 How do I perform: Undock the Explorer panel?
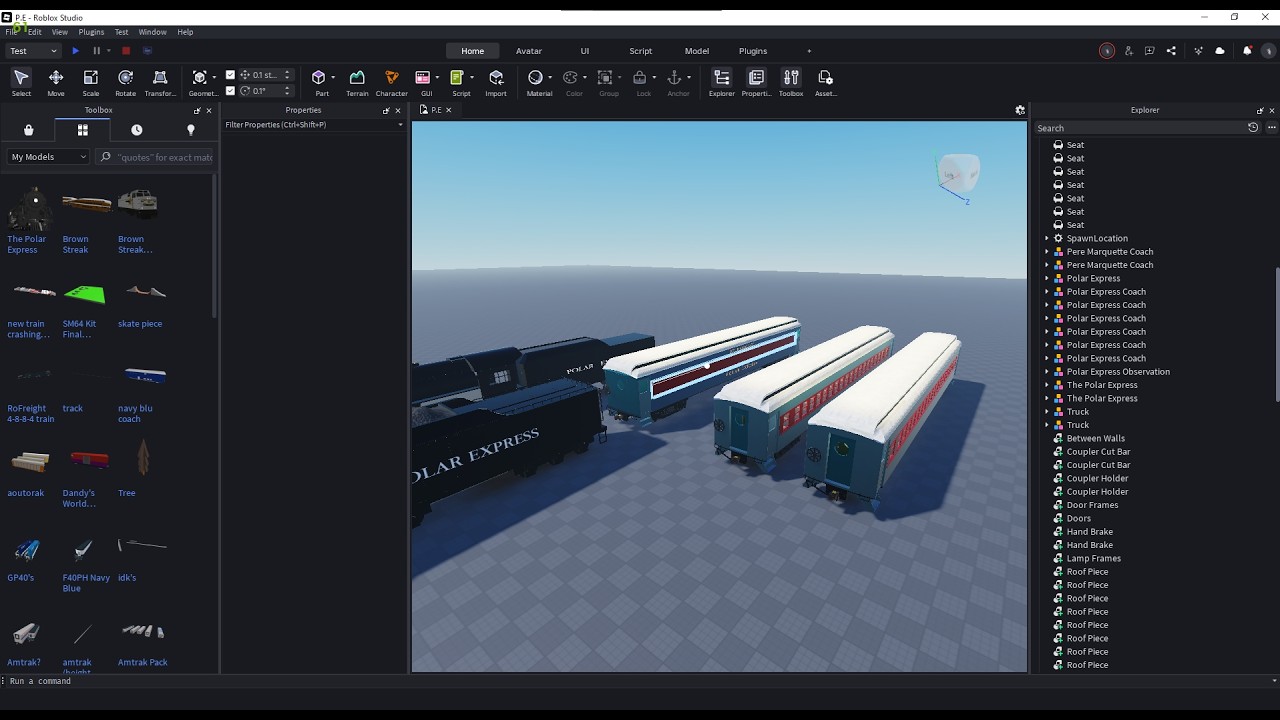[1260, 110]
